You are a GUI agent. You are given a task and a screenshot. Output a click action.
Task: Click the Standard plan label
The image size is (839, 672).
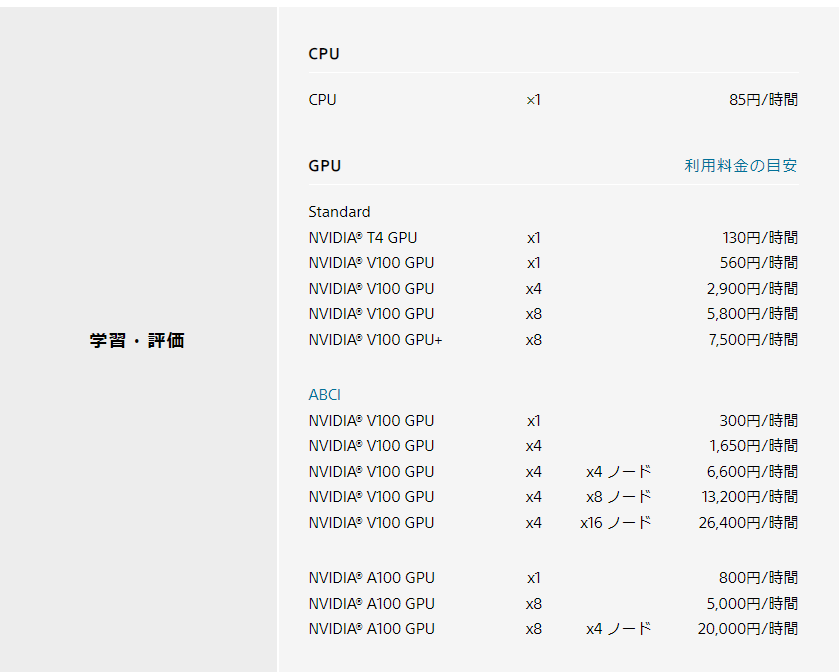[338, 212]
